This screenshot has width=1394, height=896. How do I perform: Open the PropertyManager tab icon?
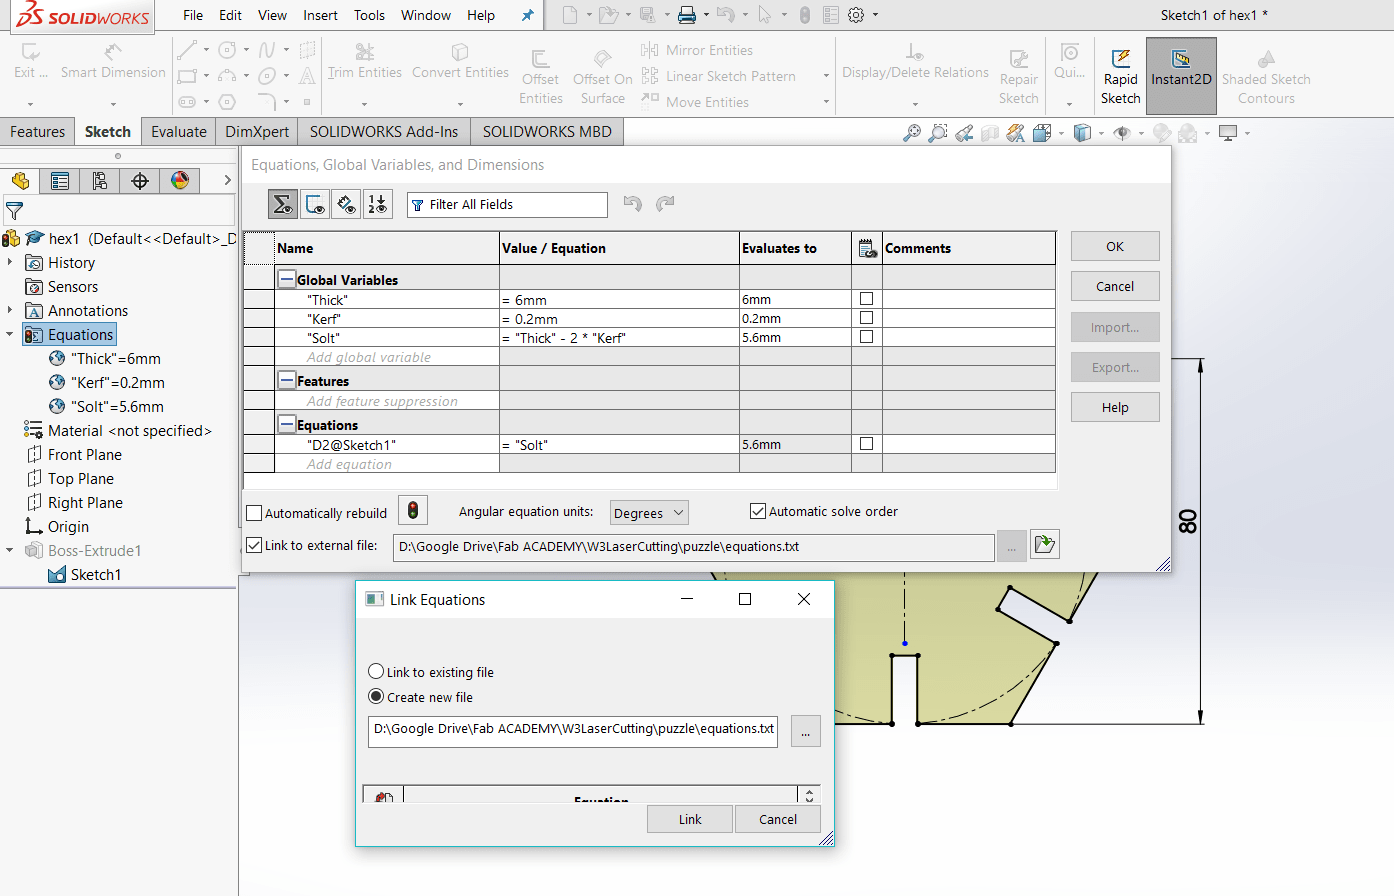tap(60, 181)
